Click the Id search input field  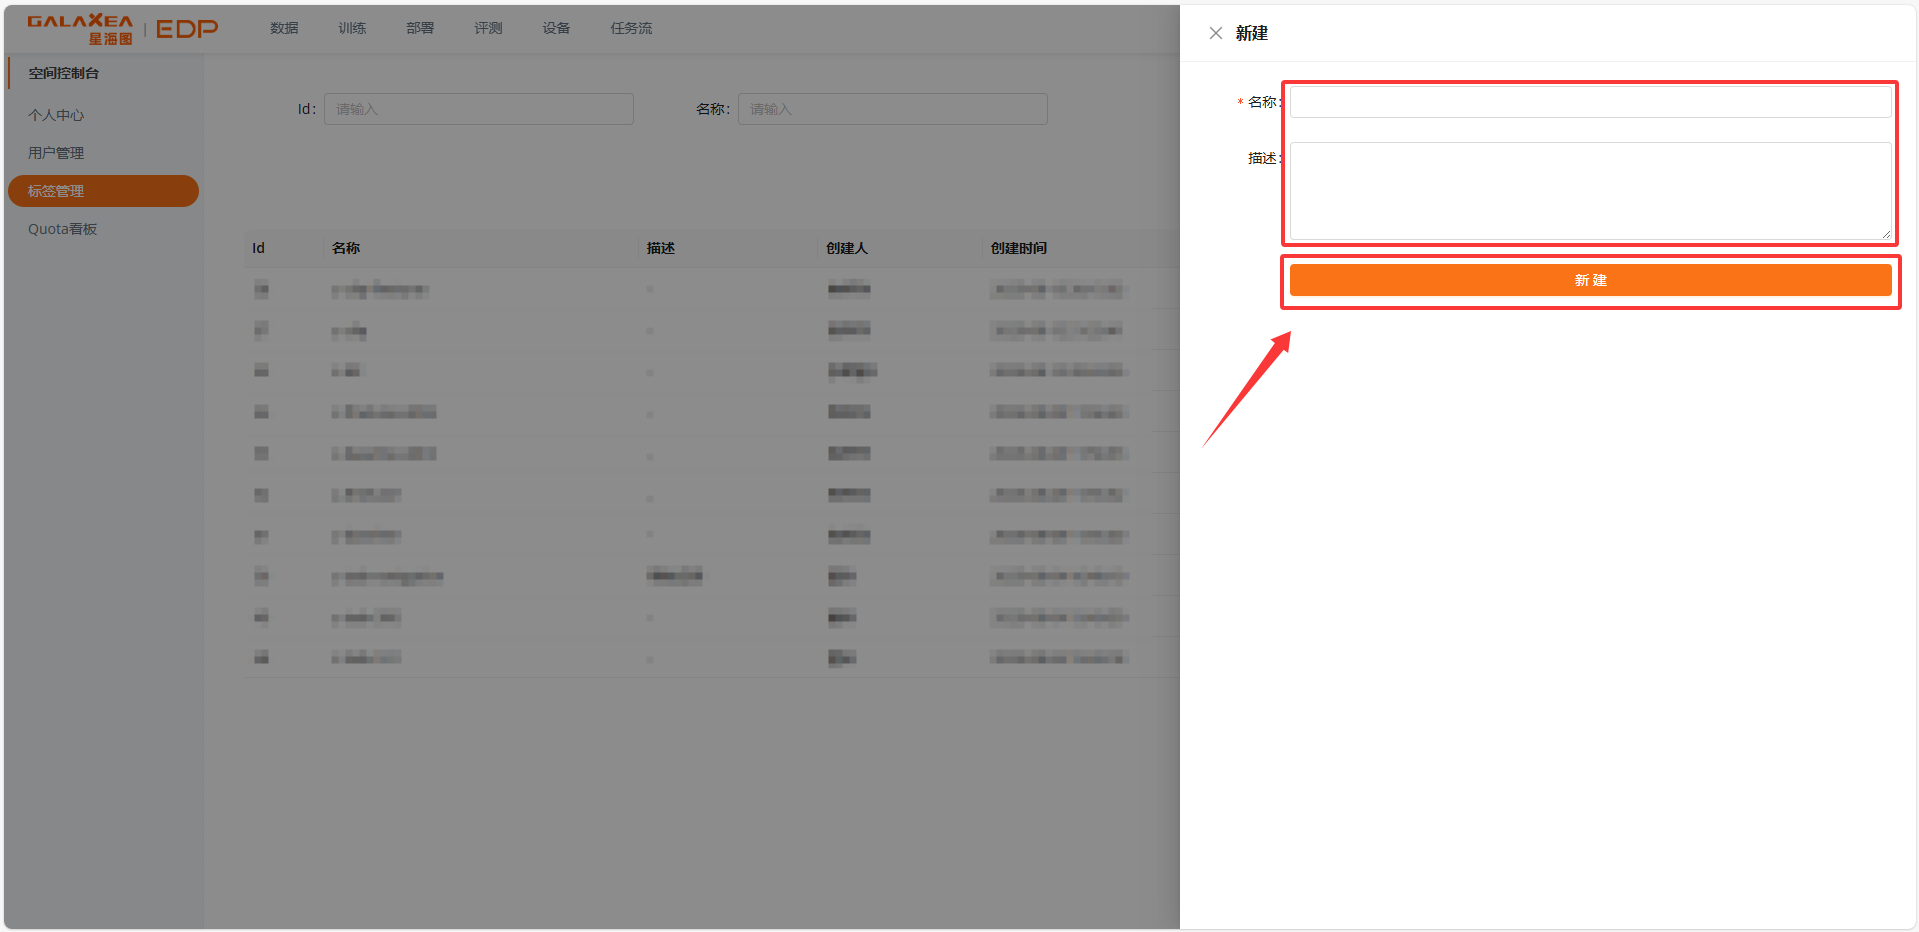pyautogui.click(x=478, y=109)
